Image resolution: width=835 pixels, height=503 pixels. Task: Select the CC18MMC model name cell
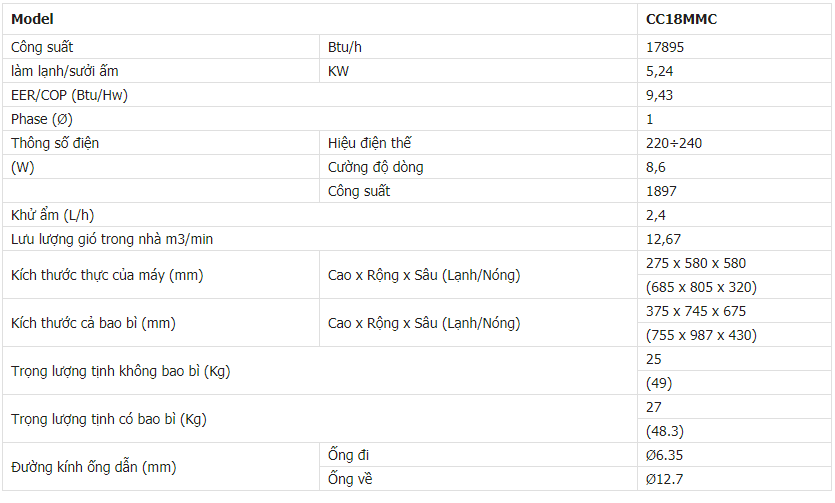click(x=680, y=19)
